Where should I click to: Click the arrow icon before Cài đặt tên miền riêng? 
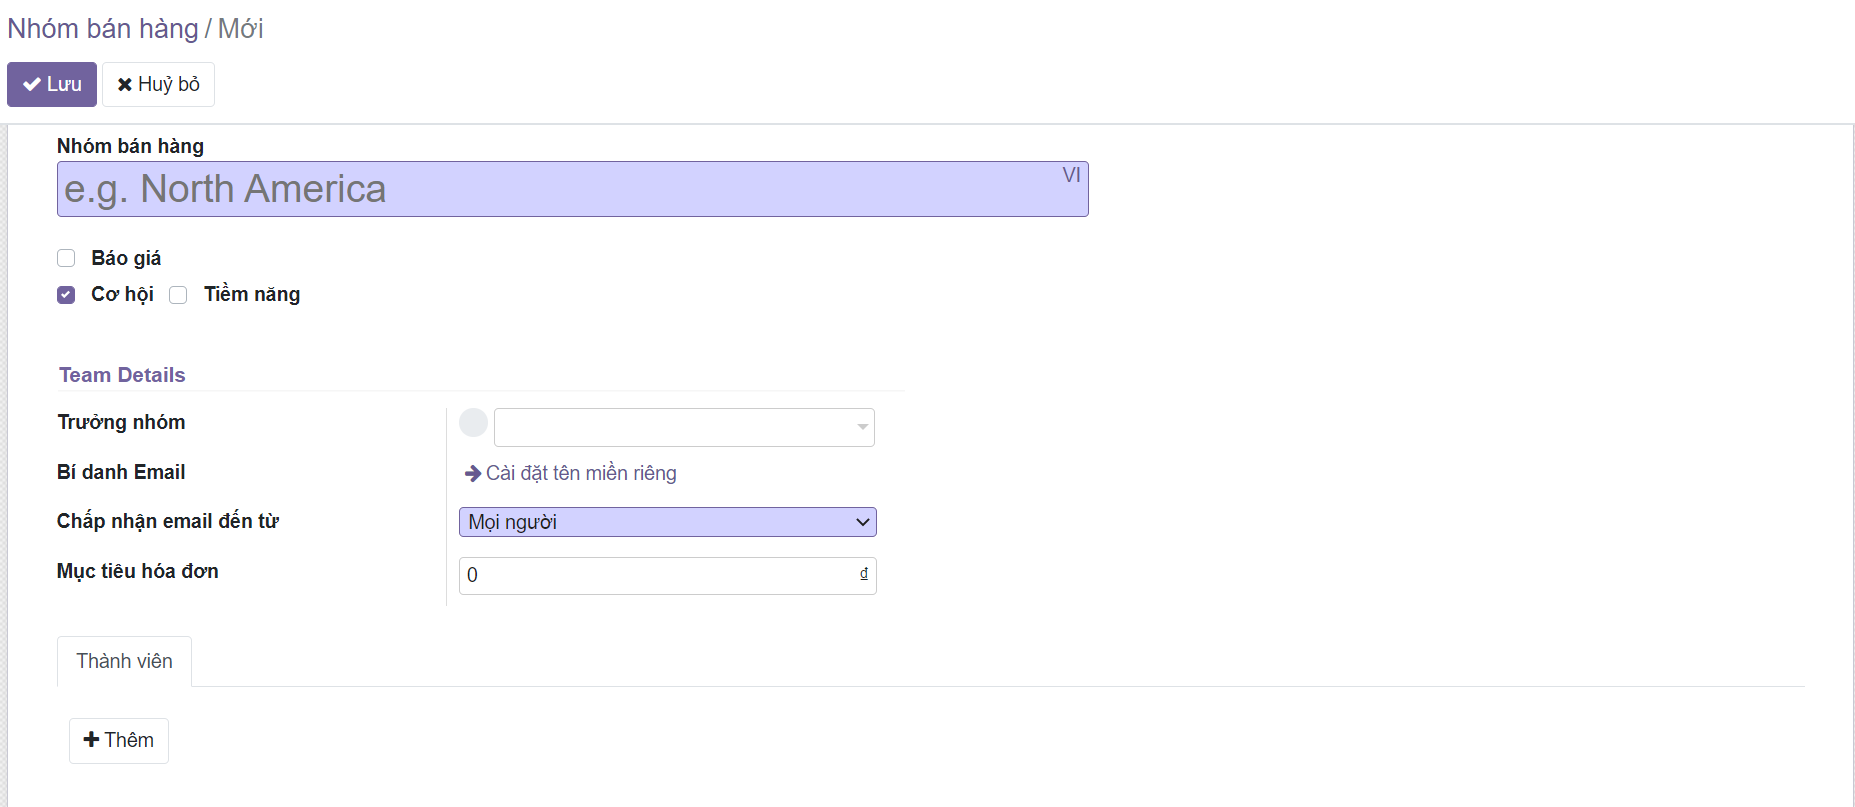pyautogui.click(x=473, y=473)
